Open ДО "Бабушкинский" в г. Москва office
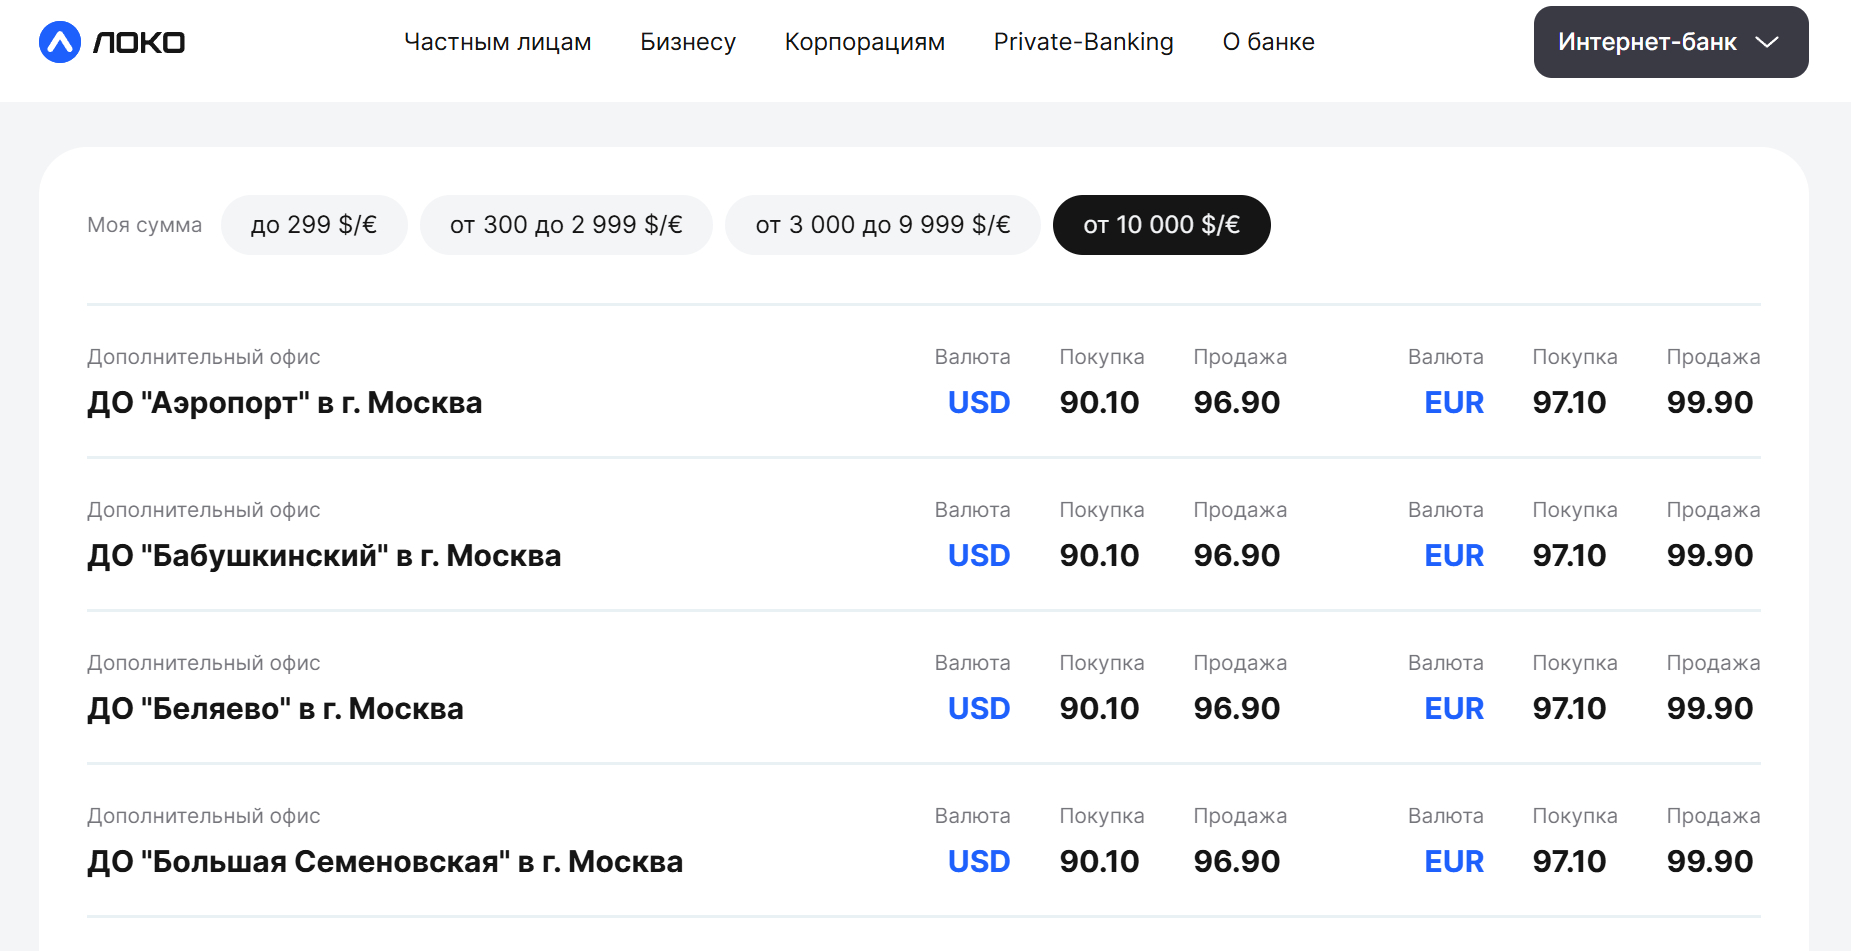Screen dimensions: 1851x951 click(324, 556)
